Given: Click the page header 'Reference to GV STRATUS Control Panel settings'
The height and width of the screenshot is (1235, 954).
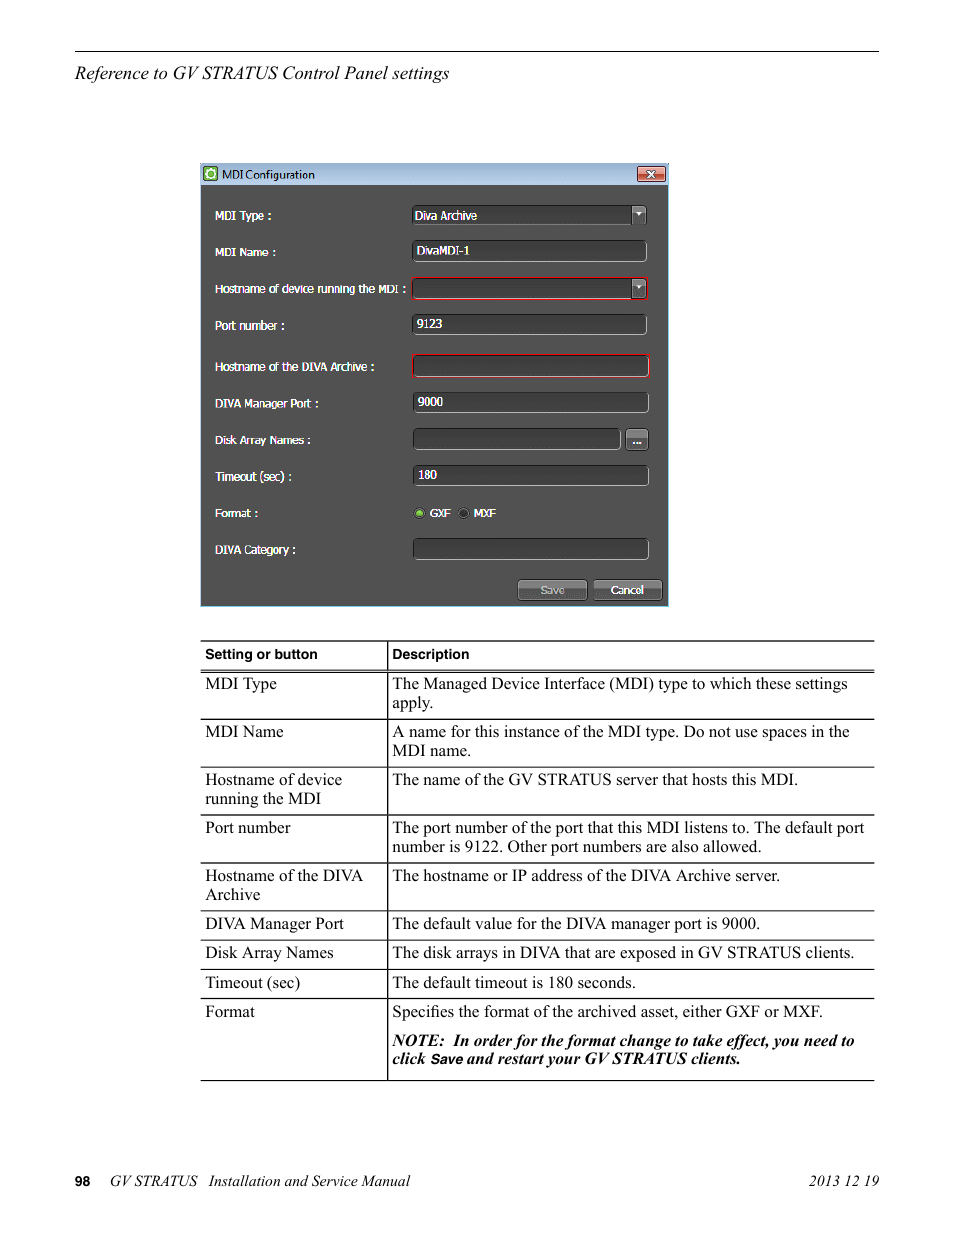Looking at the screenshot, I should 262,73.
